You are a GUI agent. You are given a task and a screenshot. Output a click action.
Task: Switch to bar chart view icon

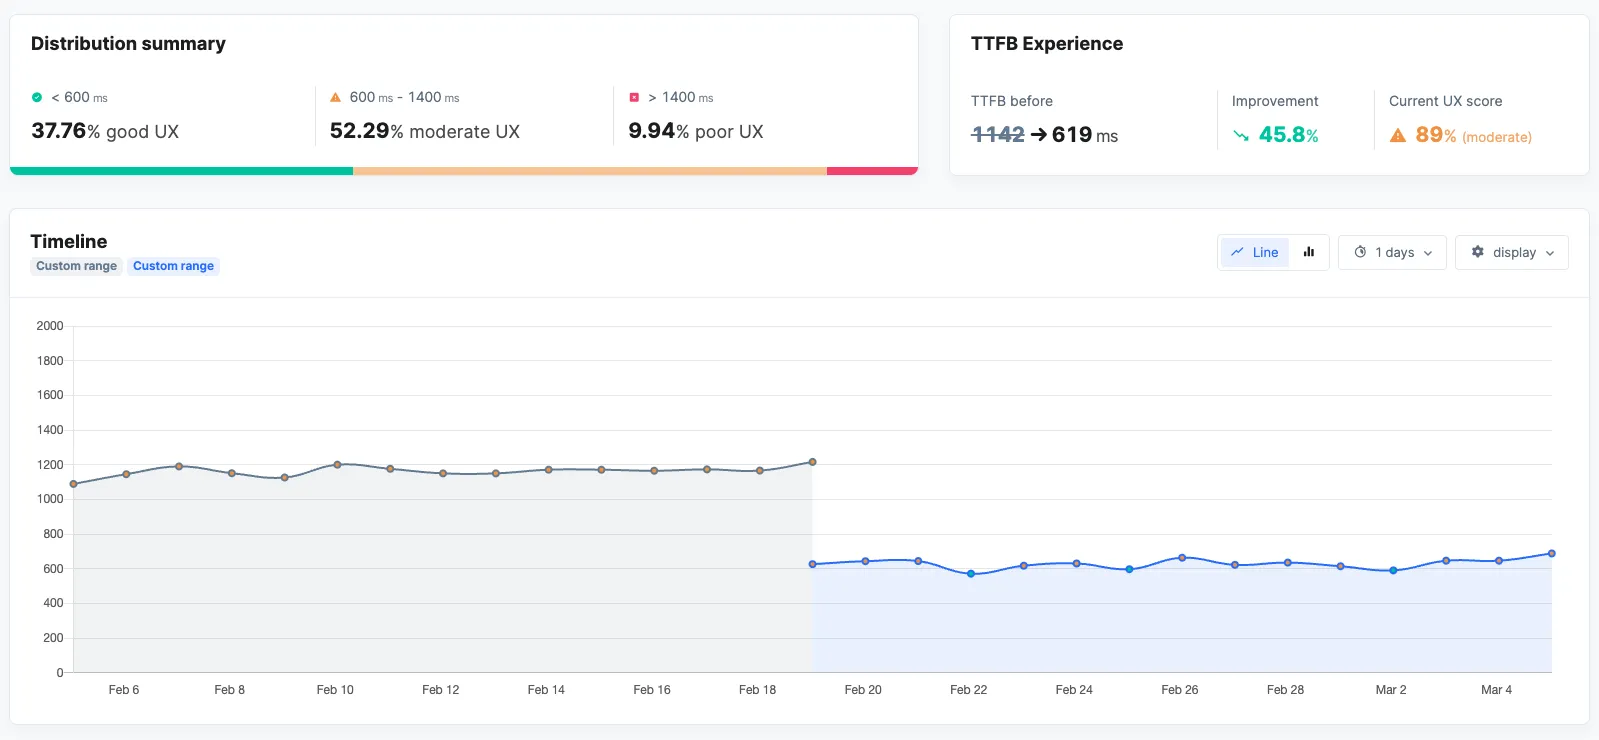(x=1308, y=252)
